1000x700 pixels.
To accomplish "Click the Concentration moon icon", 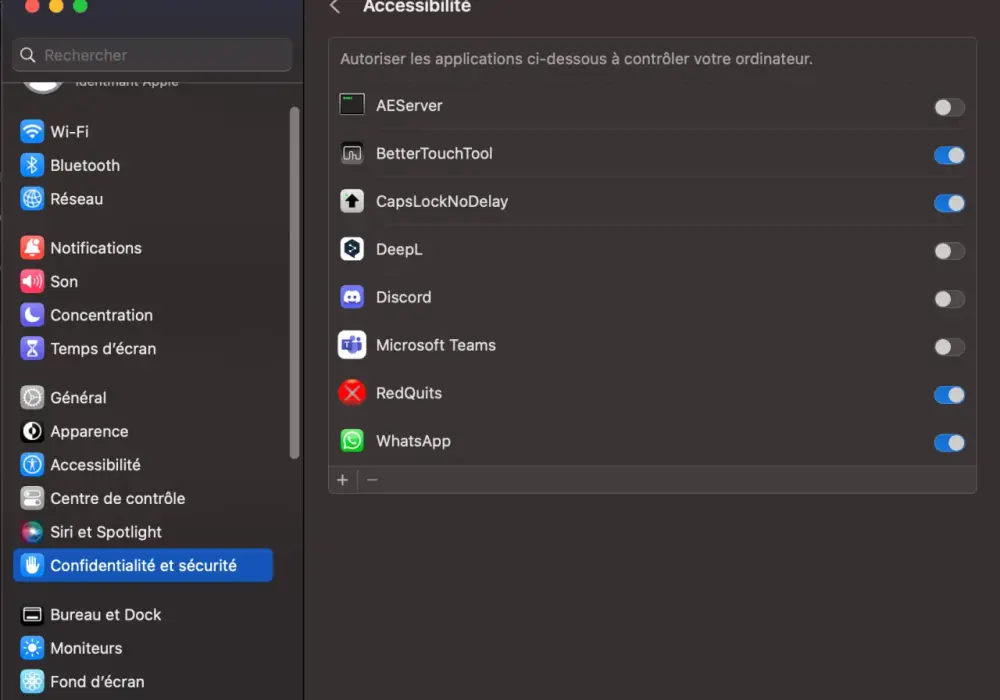I will [32, 315].
